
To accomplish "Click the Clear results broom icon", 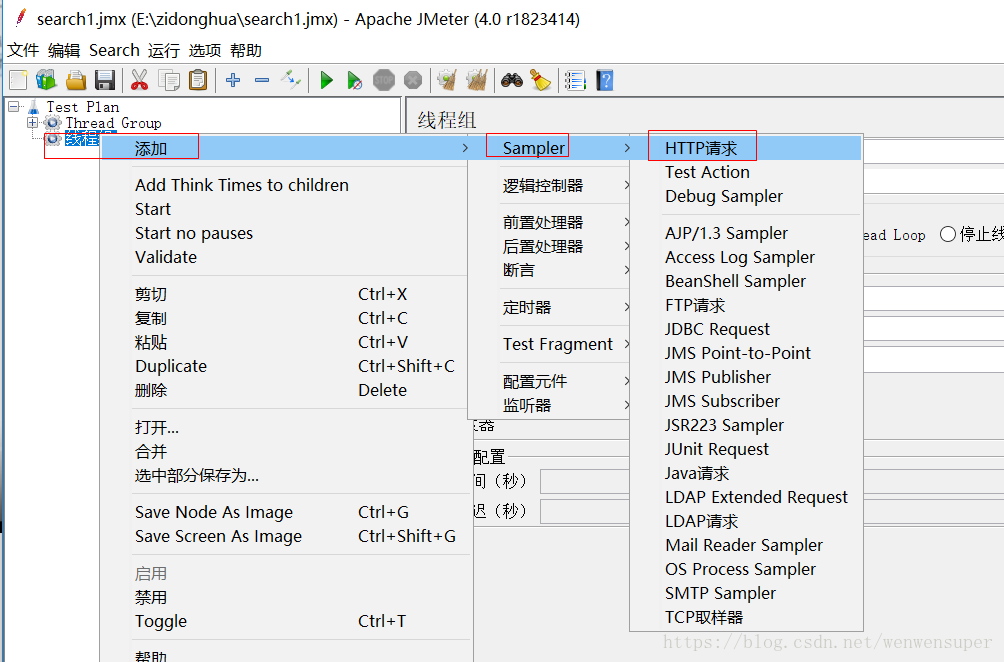I will pos(447,80).
